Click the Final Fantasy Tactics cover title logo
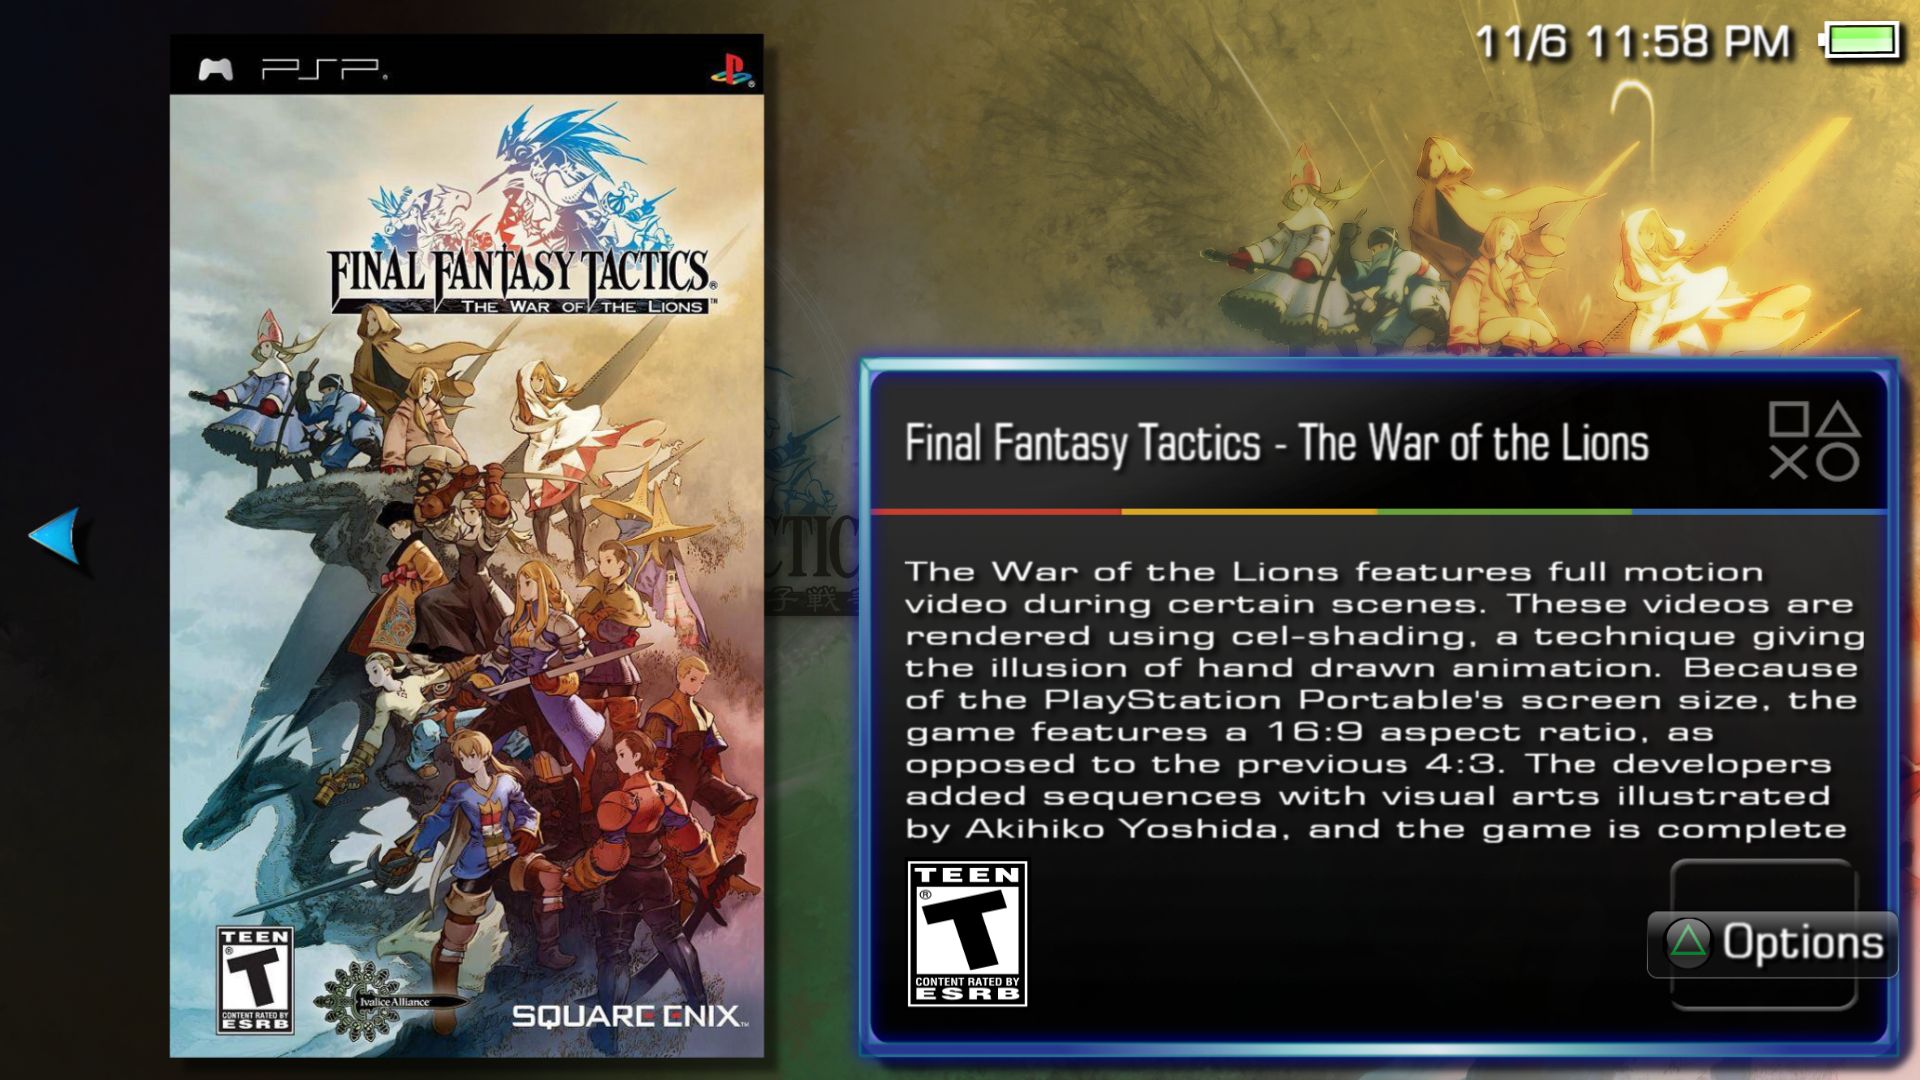 [x=522, y=280]
